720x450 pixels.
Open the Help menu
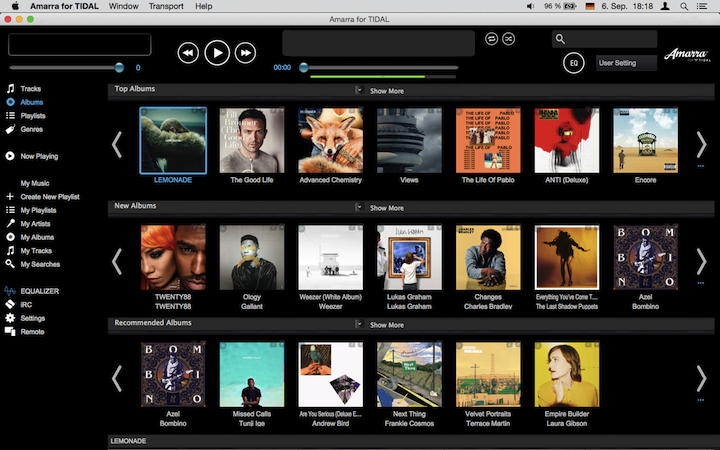pos(203,6)
